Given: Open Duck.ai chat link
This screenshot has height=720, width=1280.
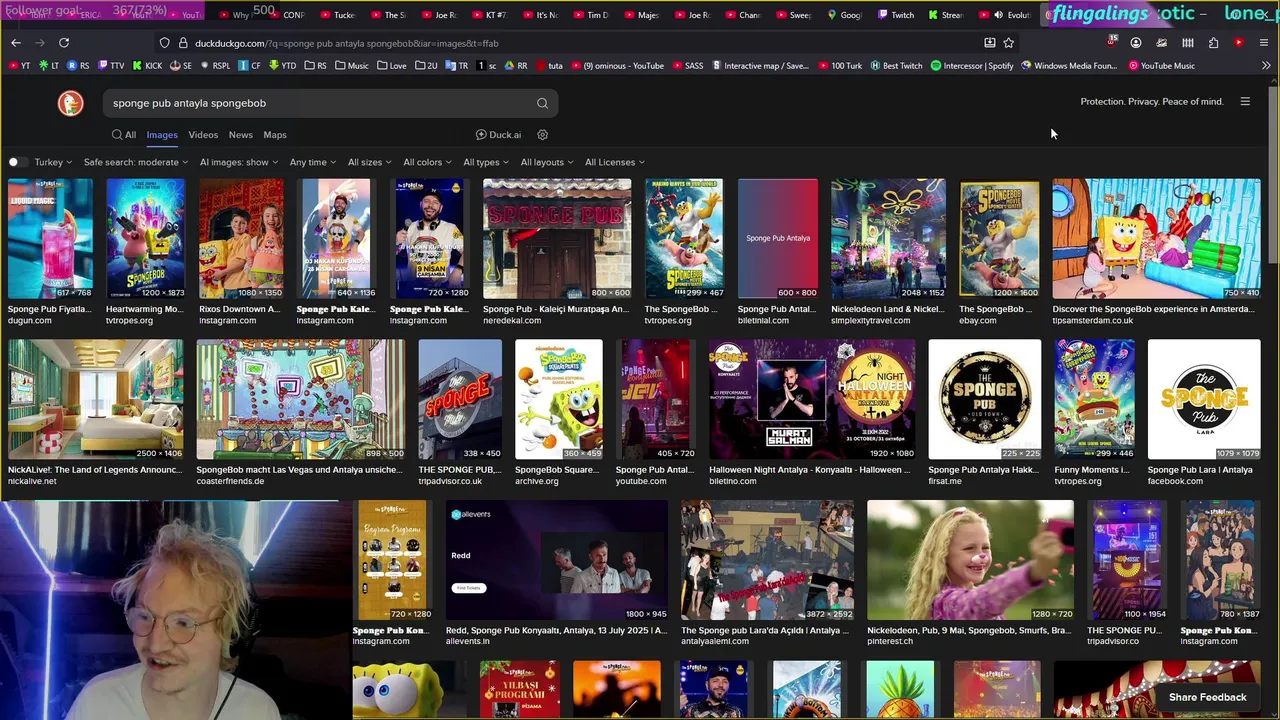Looking at the screenshot, I should pyautogui.click(x=498, y=135).
